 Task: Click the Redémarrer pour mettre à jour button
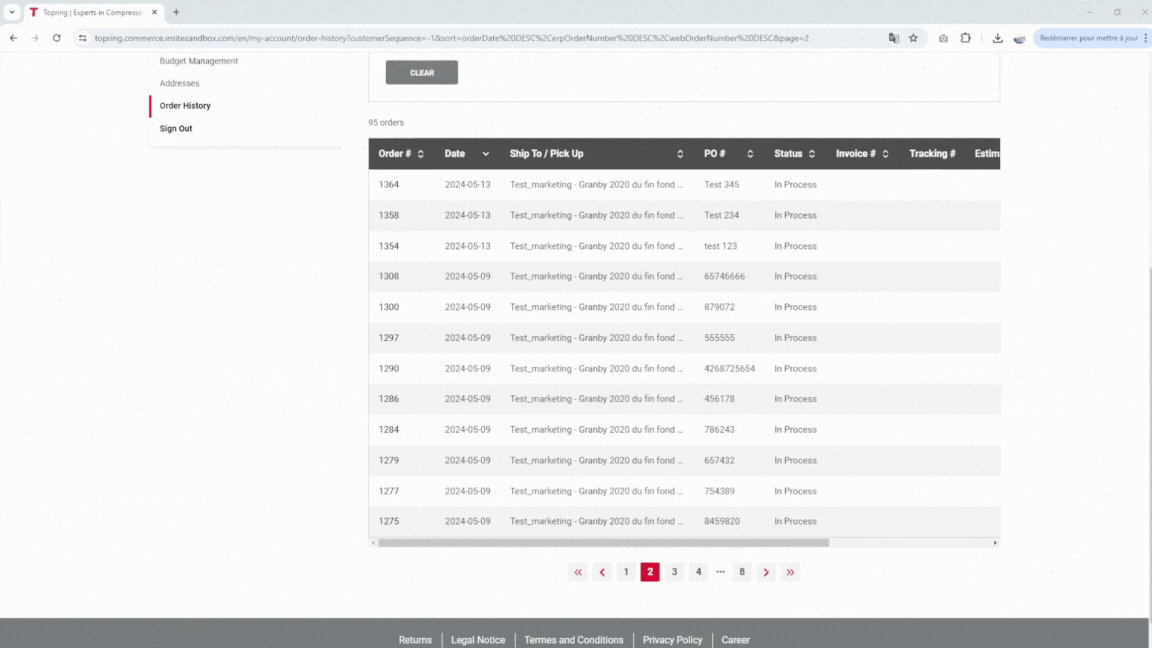coord(1088,38)
